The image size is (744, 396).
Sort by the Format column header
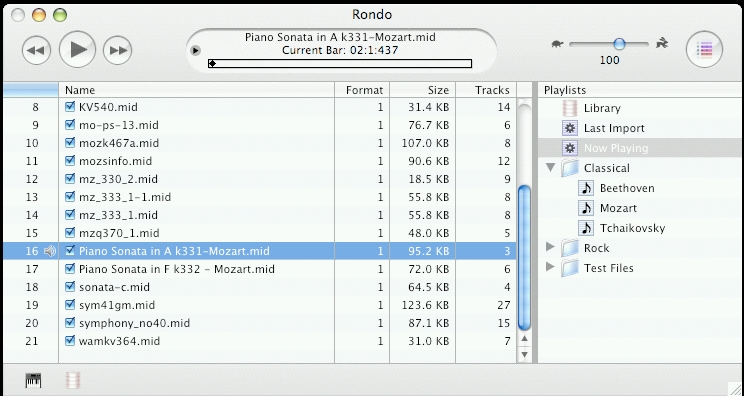362,90
